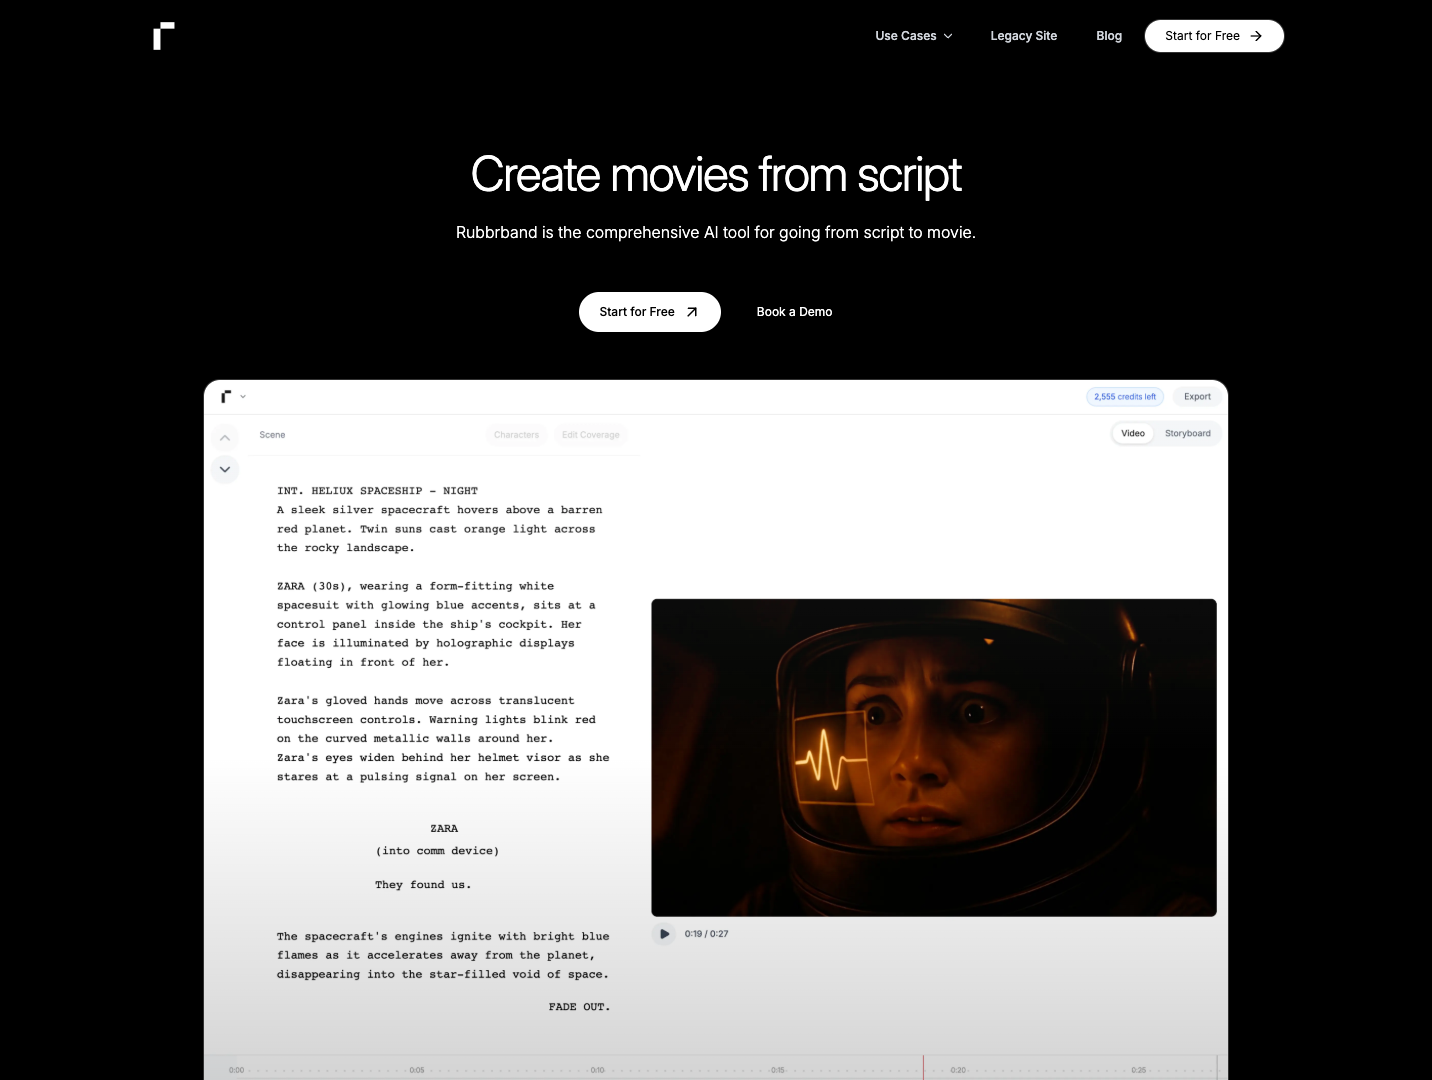Click Book a Demo
Screen dimensions: 1432x1080
tap(794, 311)
